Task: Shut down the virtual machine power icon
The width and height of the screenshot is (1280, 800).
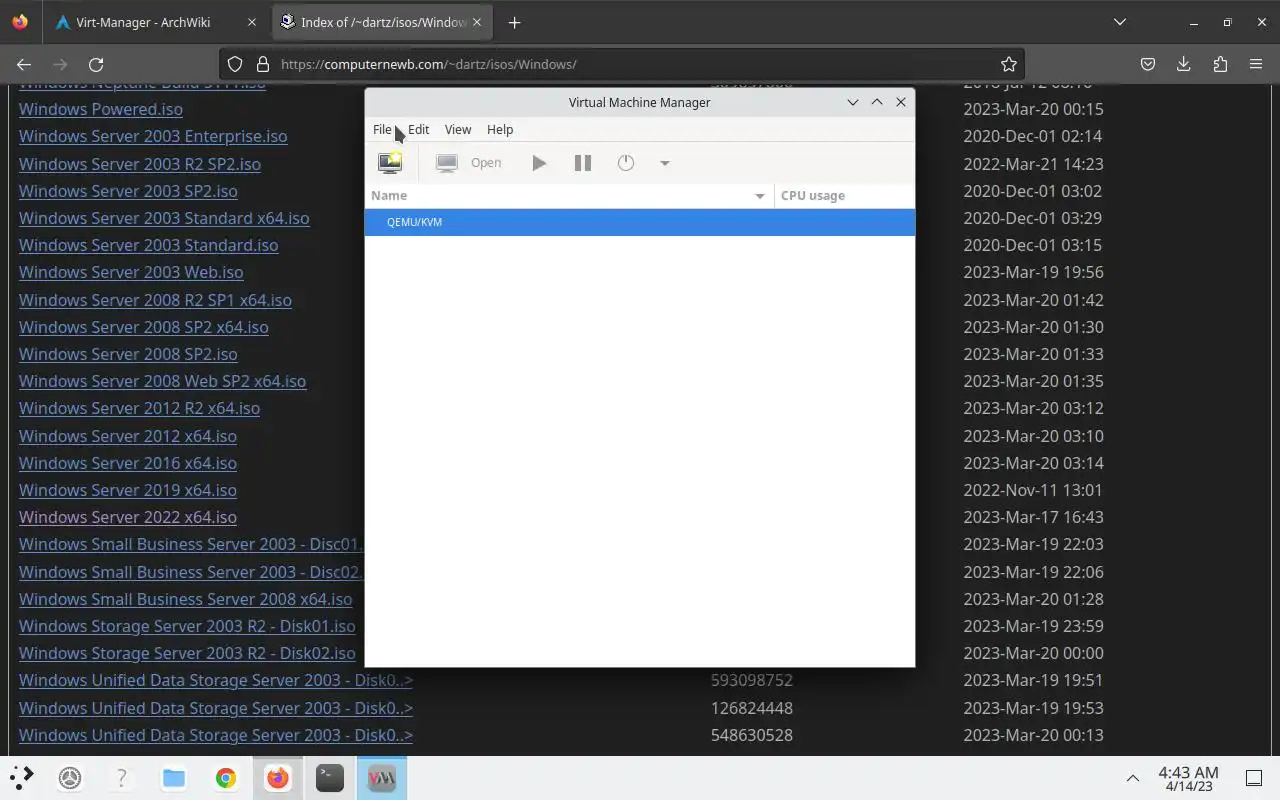Action: click(x=626, y=163)
